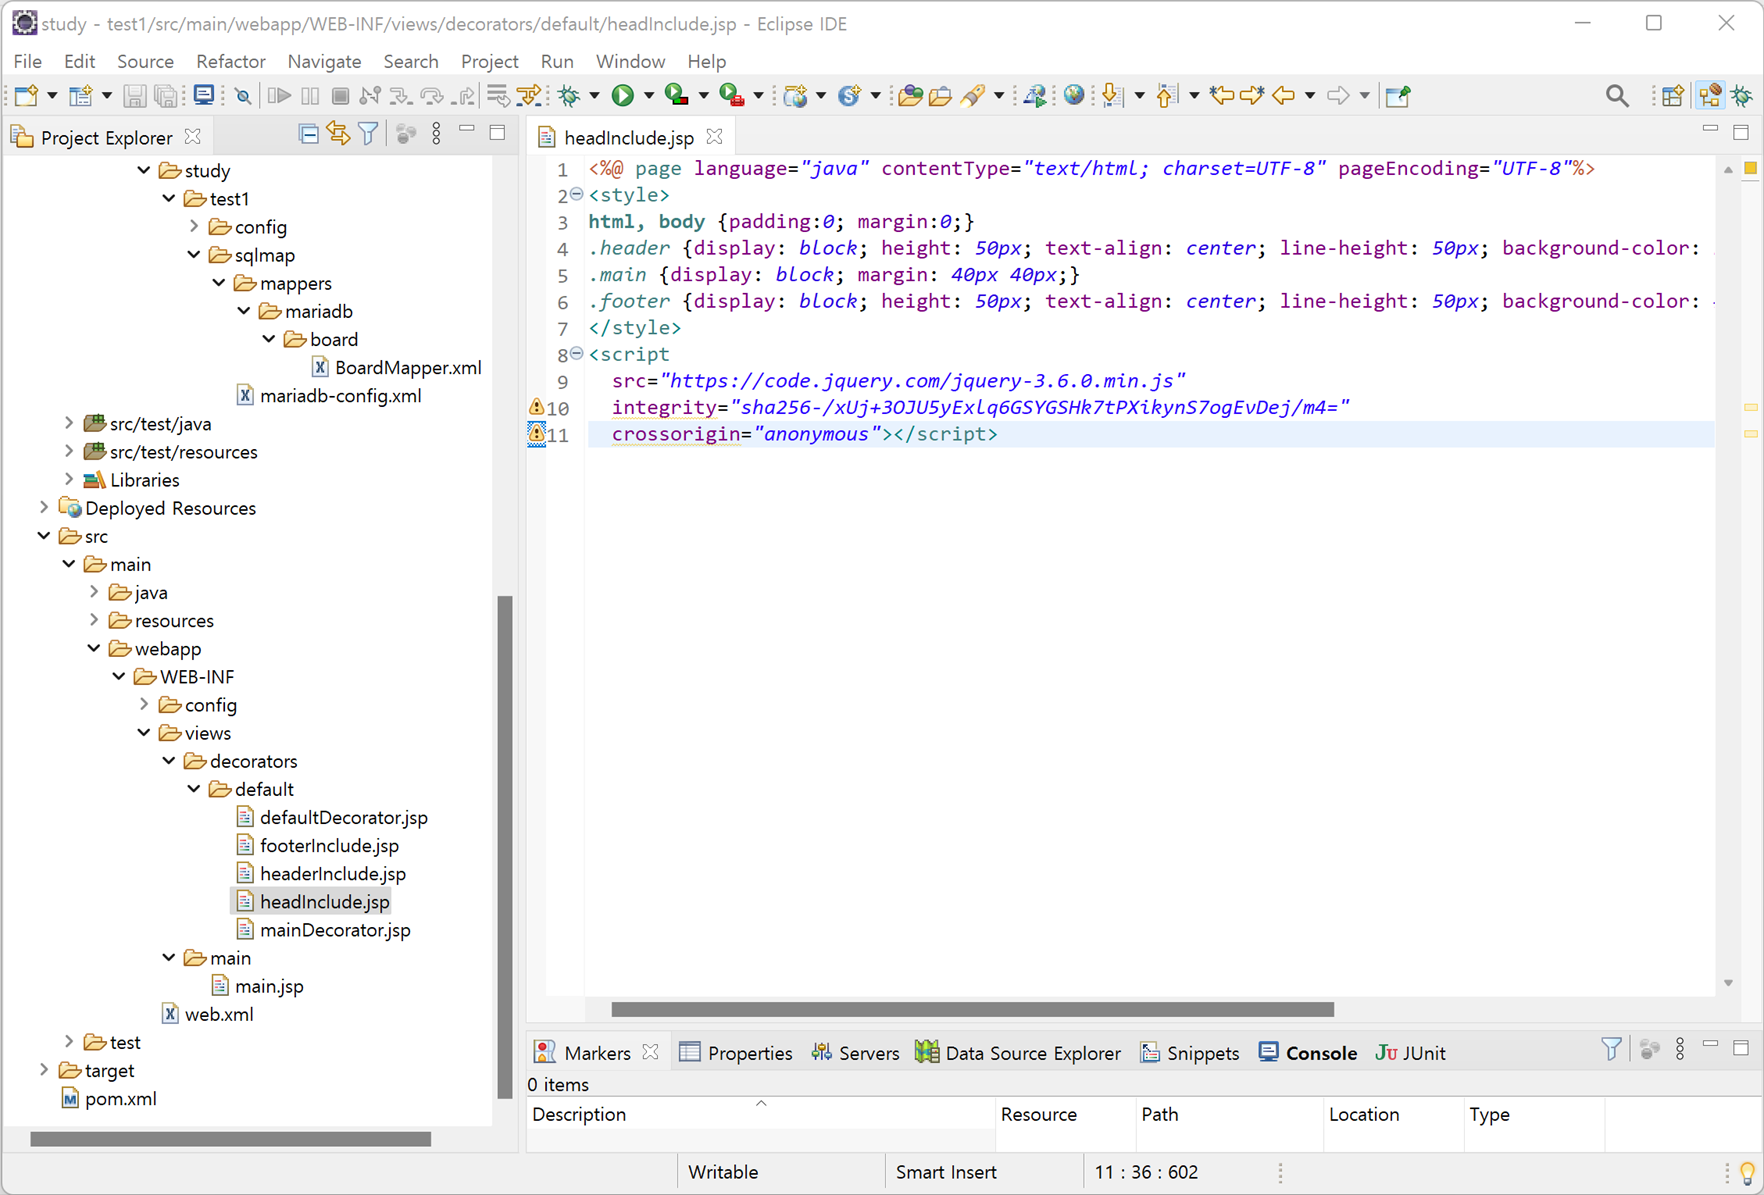The width and height of the screenshot is (1764, 1195).
Task: Open the Back history dropdown arrow
Action: point(1310,96)
